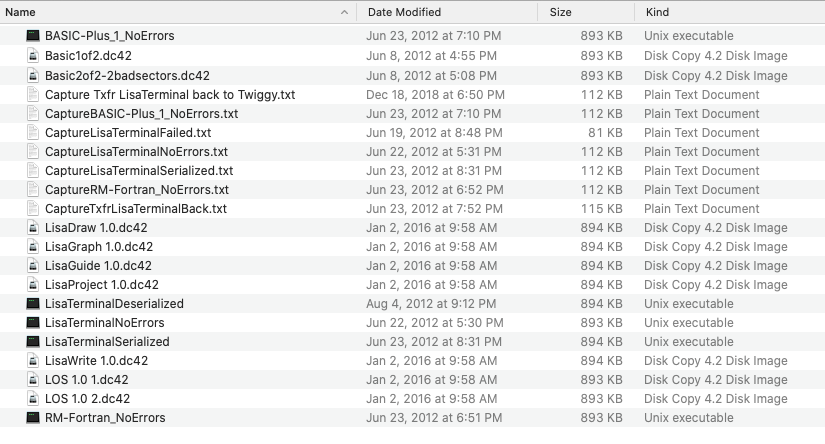Select file name BASIC-Plus_1_NoErrors
The image size is (825, 444).
point(109,36)
